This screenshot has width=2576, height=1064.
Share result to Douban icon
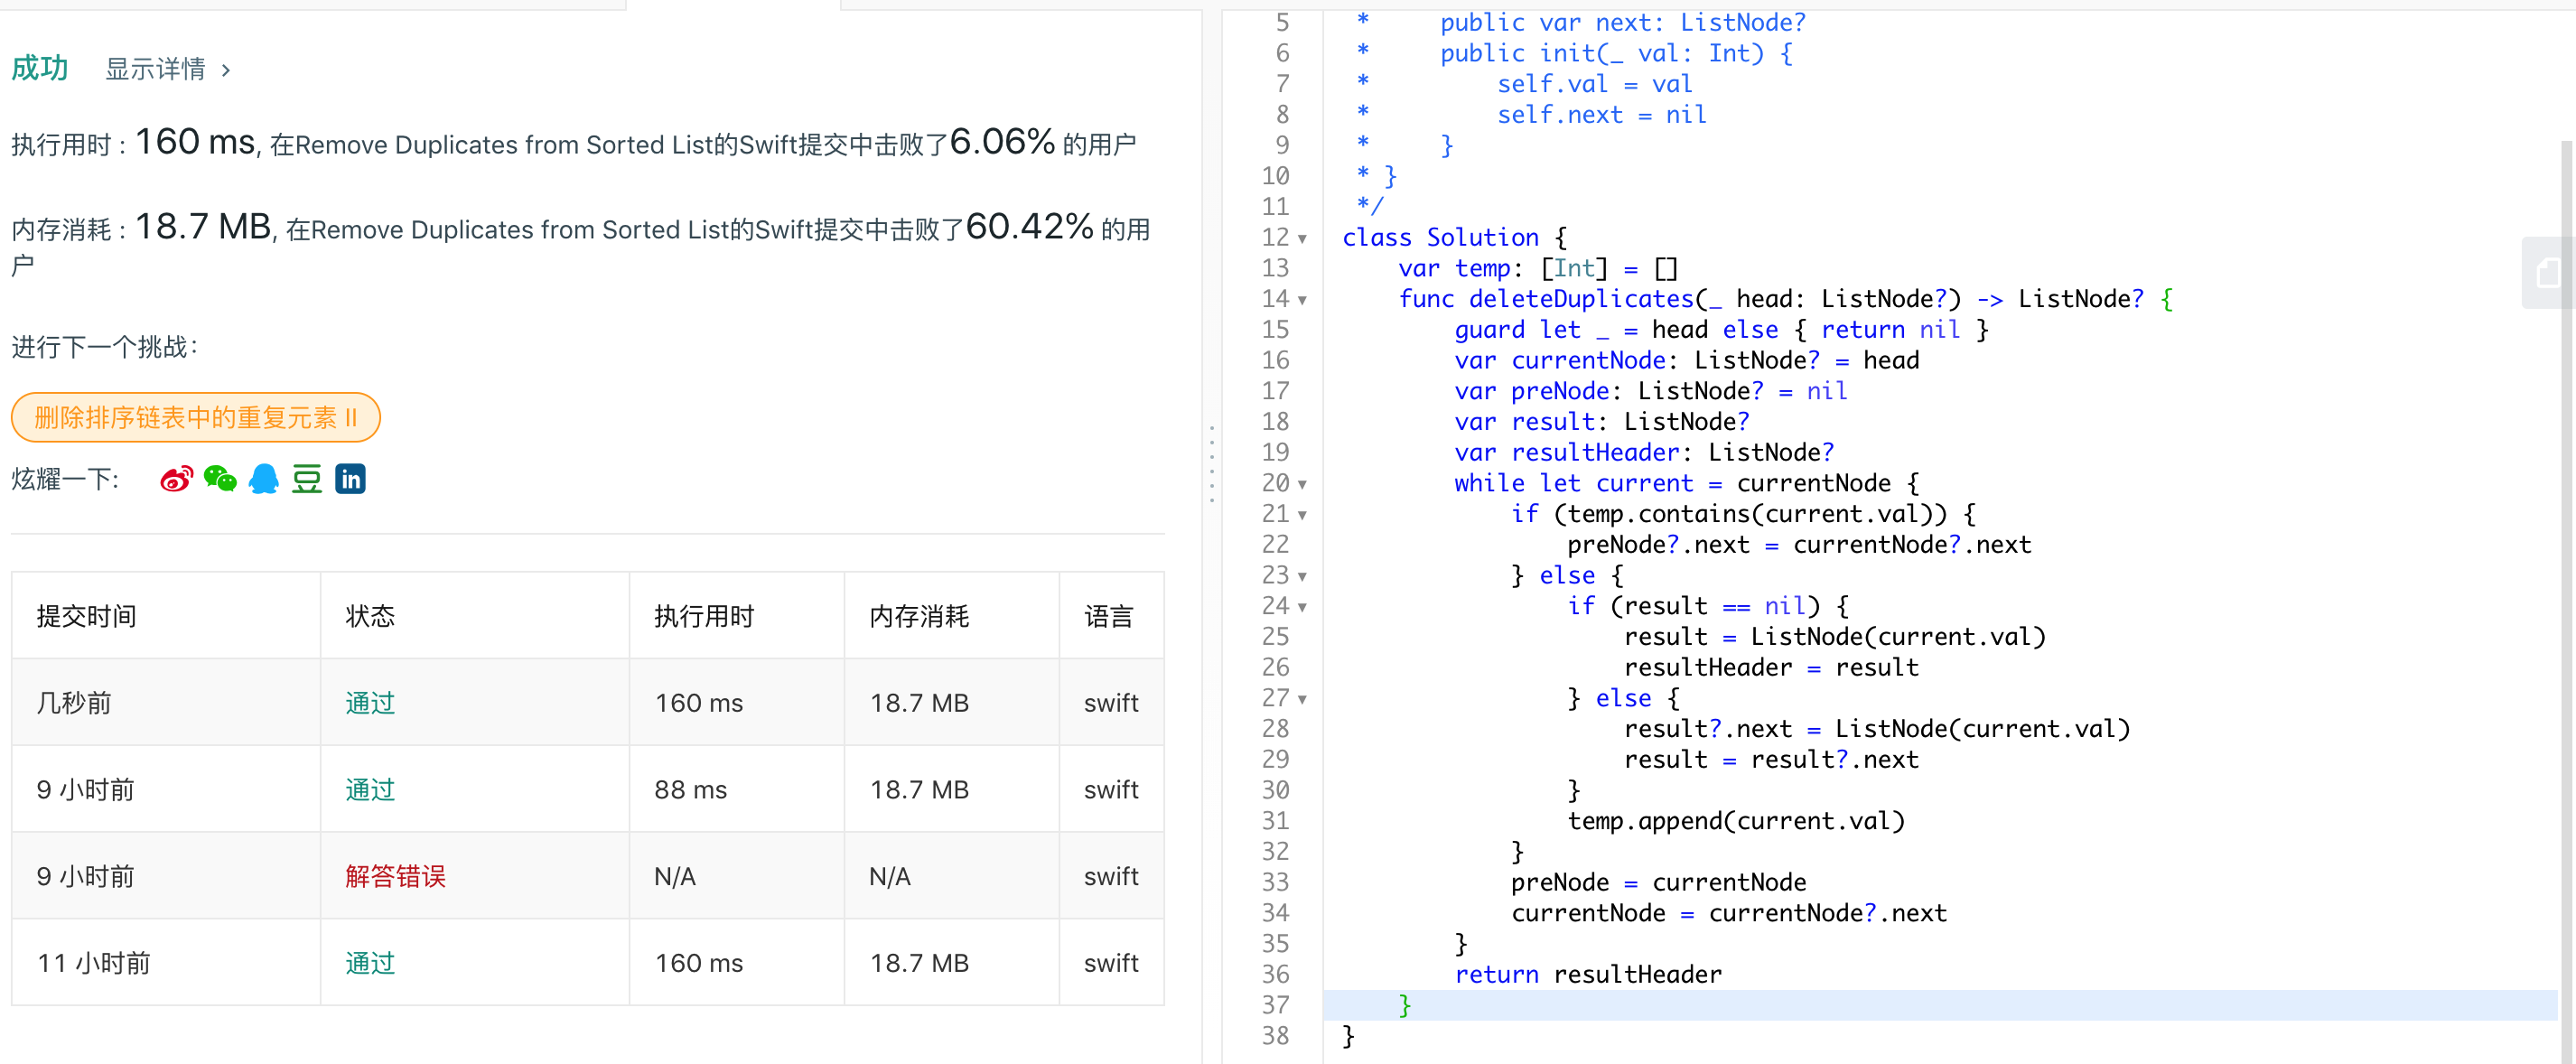307,479
